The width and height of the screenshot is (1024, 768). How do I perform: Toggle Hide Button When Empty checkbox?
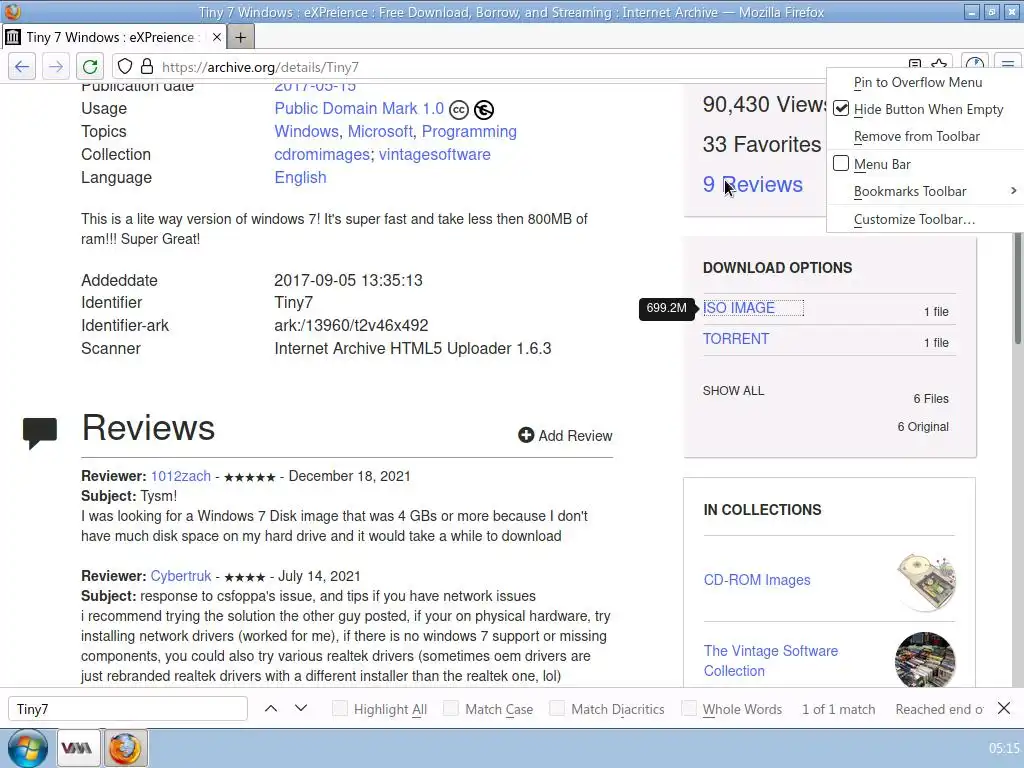tap(841, 108)
